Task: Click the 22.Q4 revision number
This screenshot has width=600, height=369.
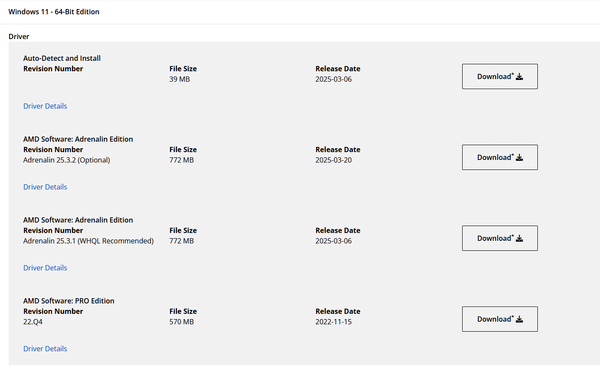Action: coord(33,322)
